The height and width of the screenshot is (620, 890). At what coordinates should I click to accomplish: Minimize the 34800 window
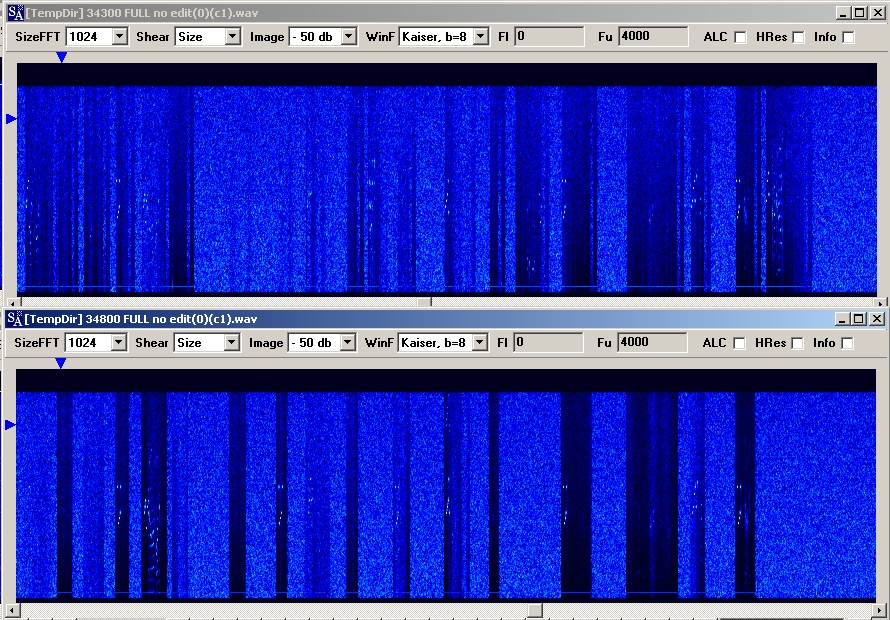click(x=843, y=319)
